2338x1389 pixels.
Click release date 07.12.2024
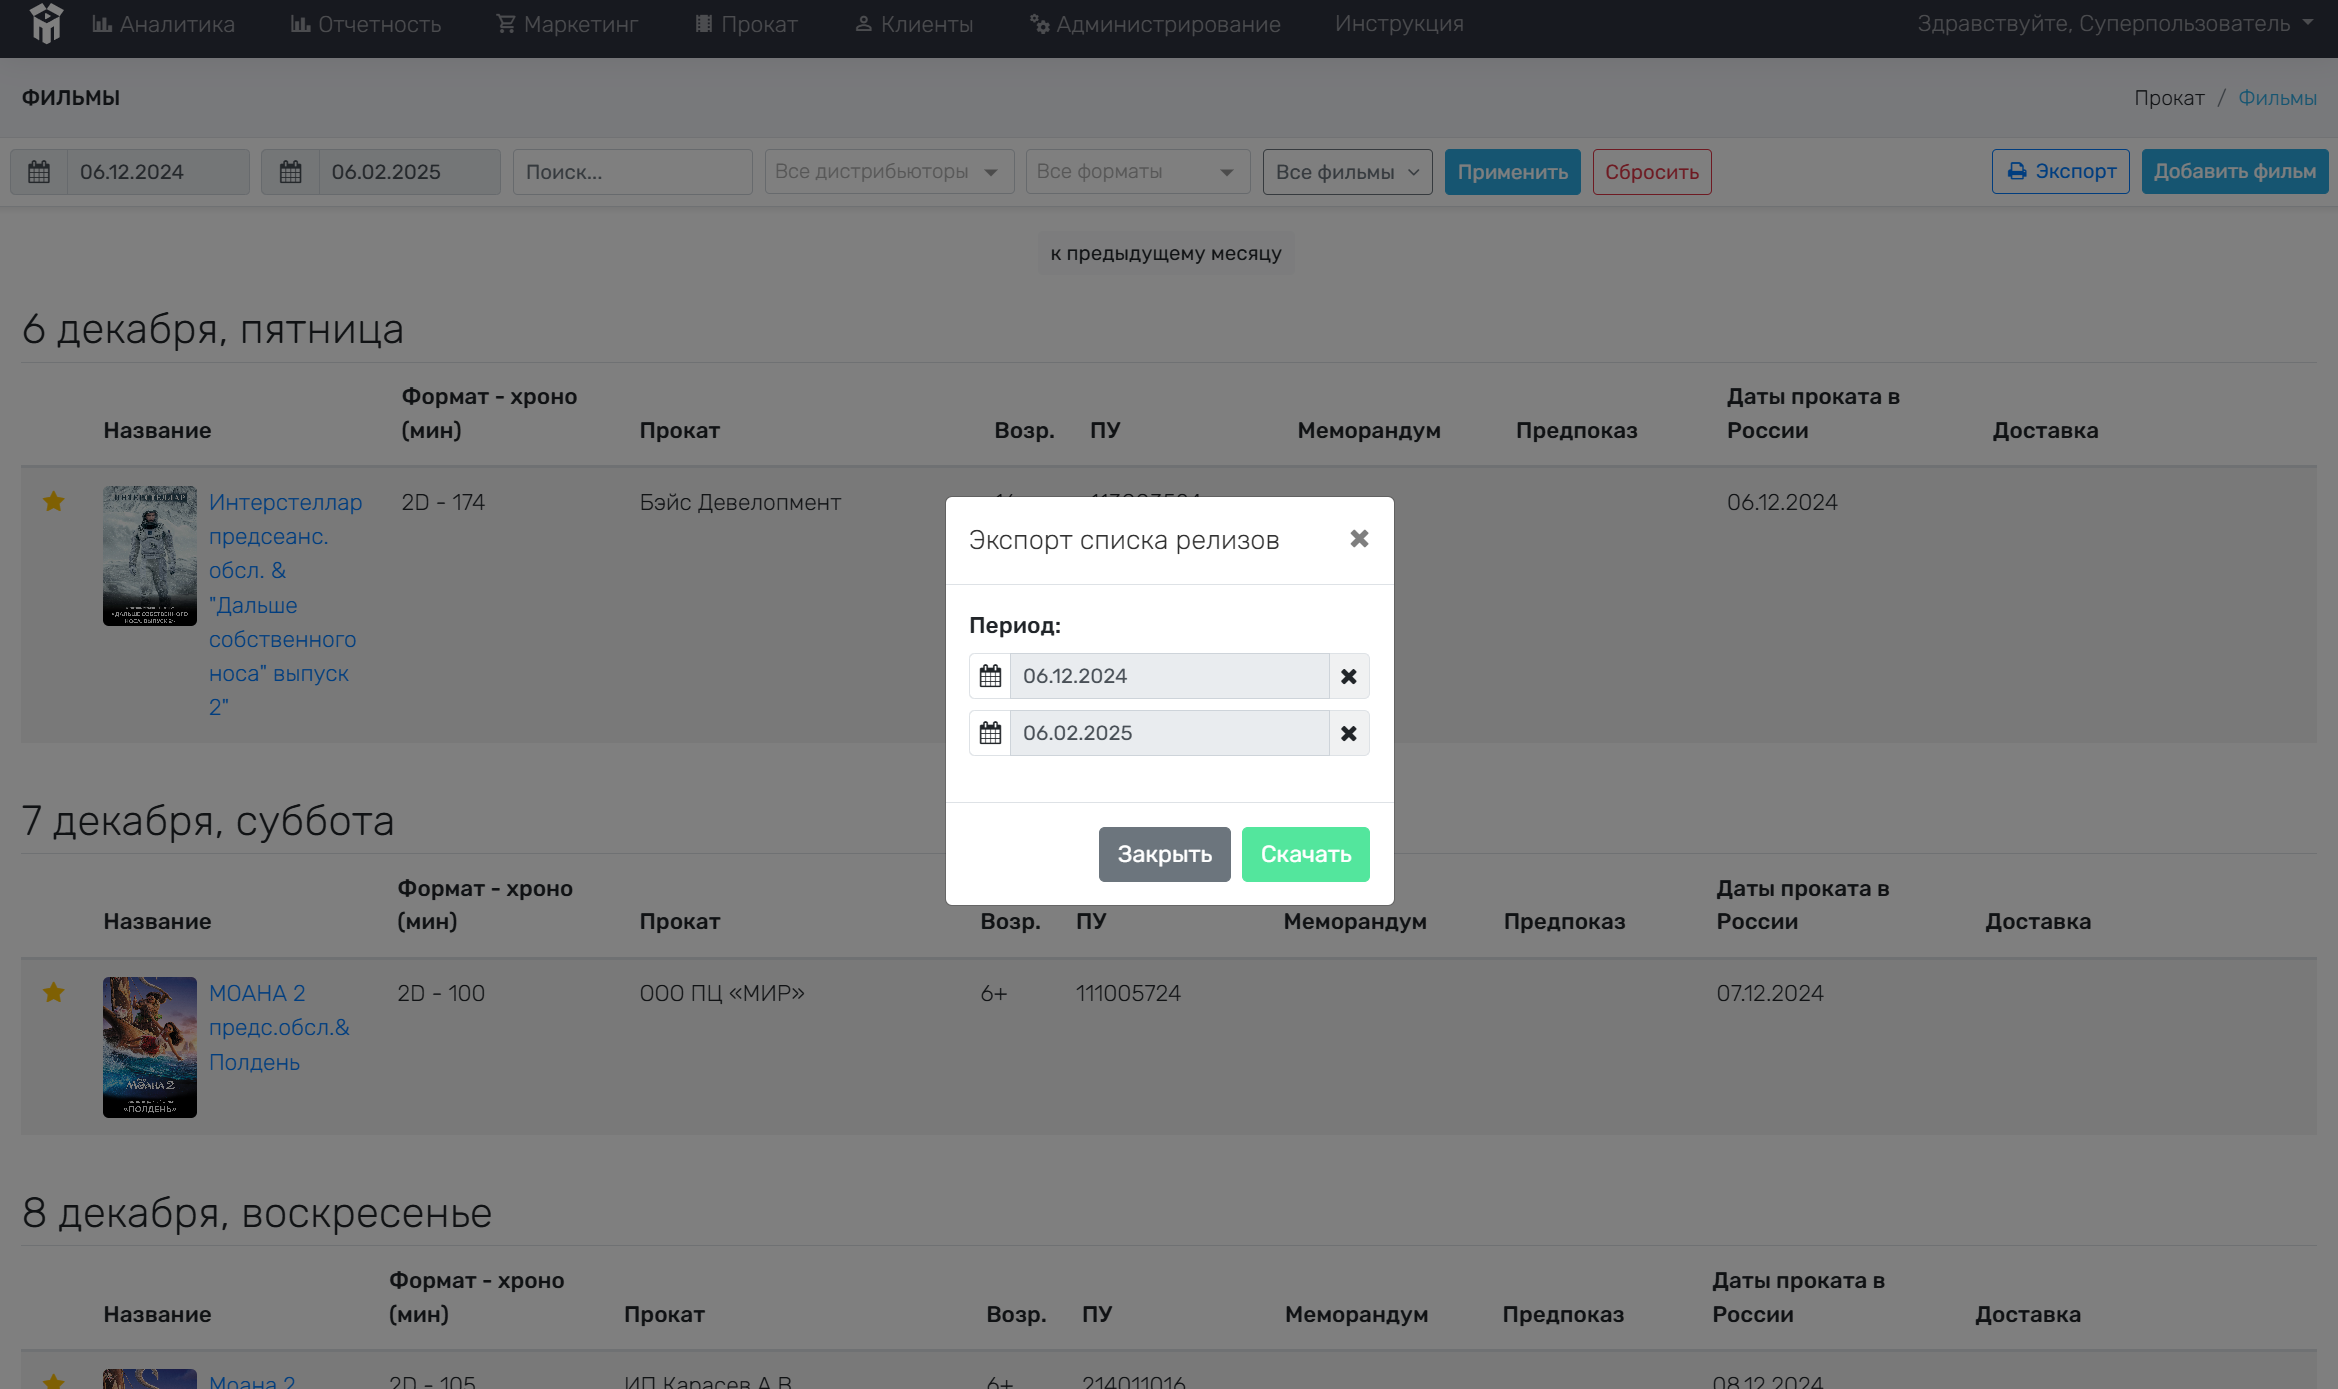click(x=1770, y=993)
